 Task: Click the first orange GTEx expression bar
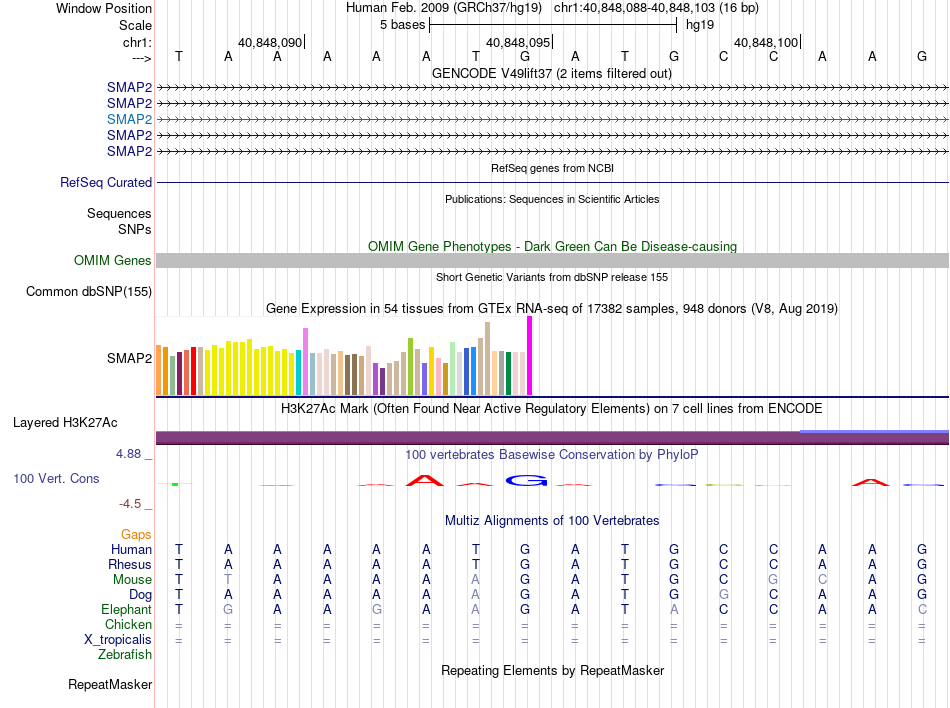tap(159, 370)
